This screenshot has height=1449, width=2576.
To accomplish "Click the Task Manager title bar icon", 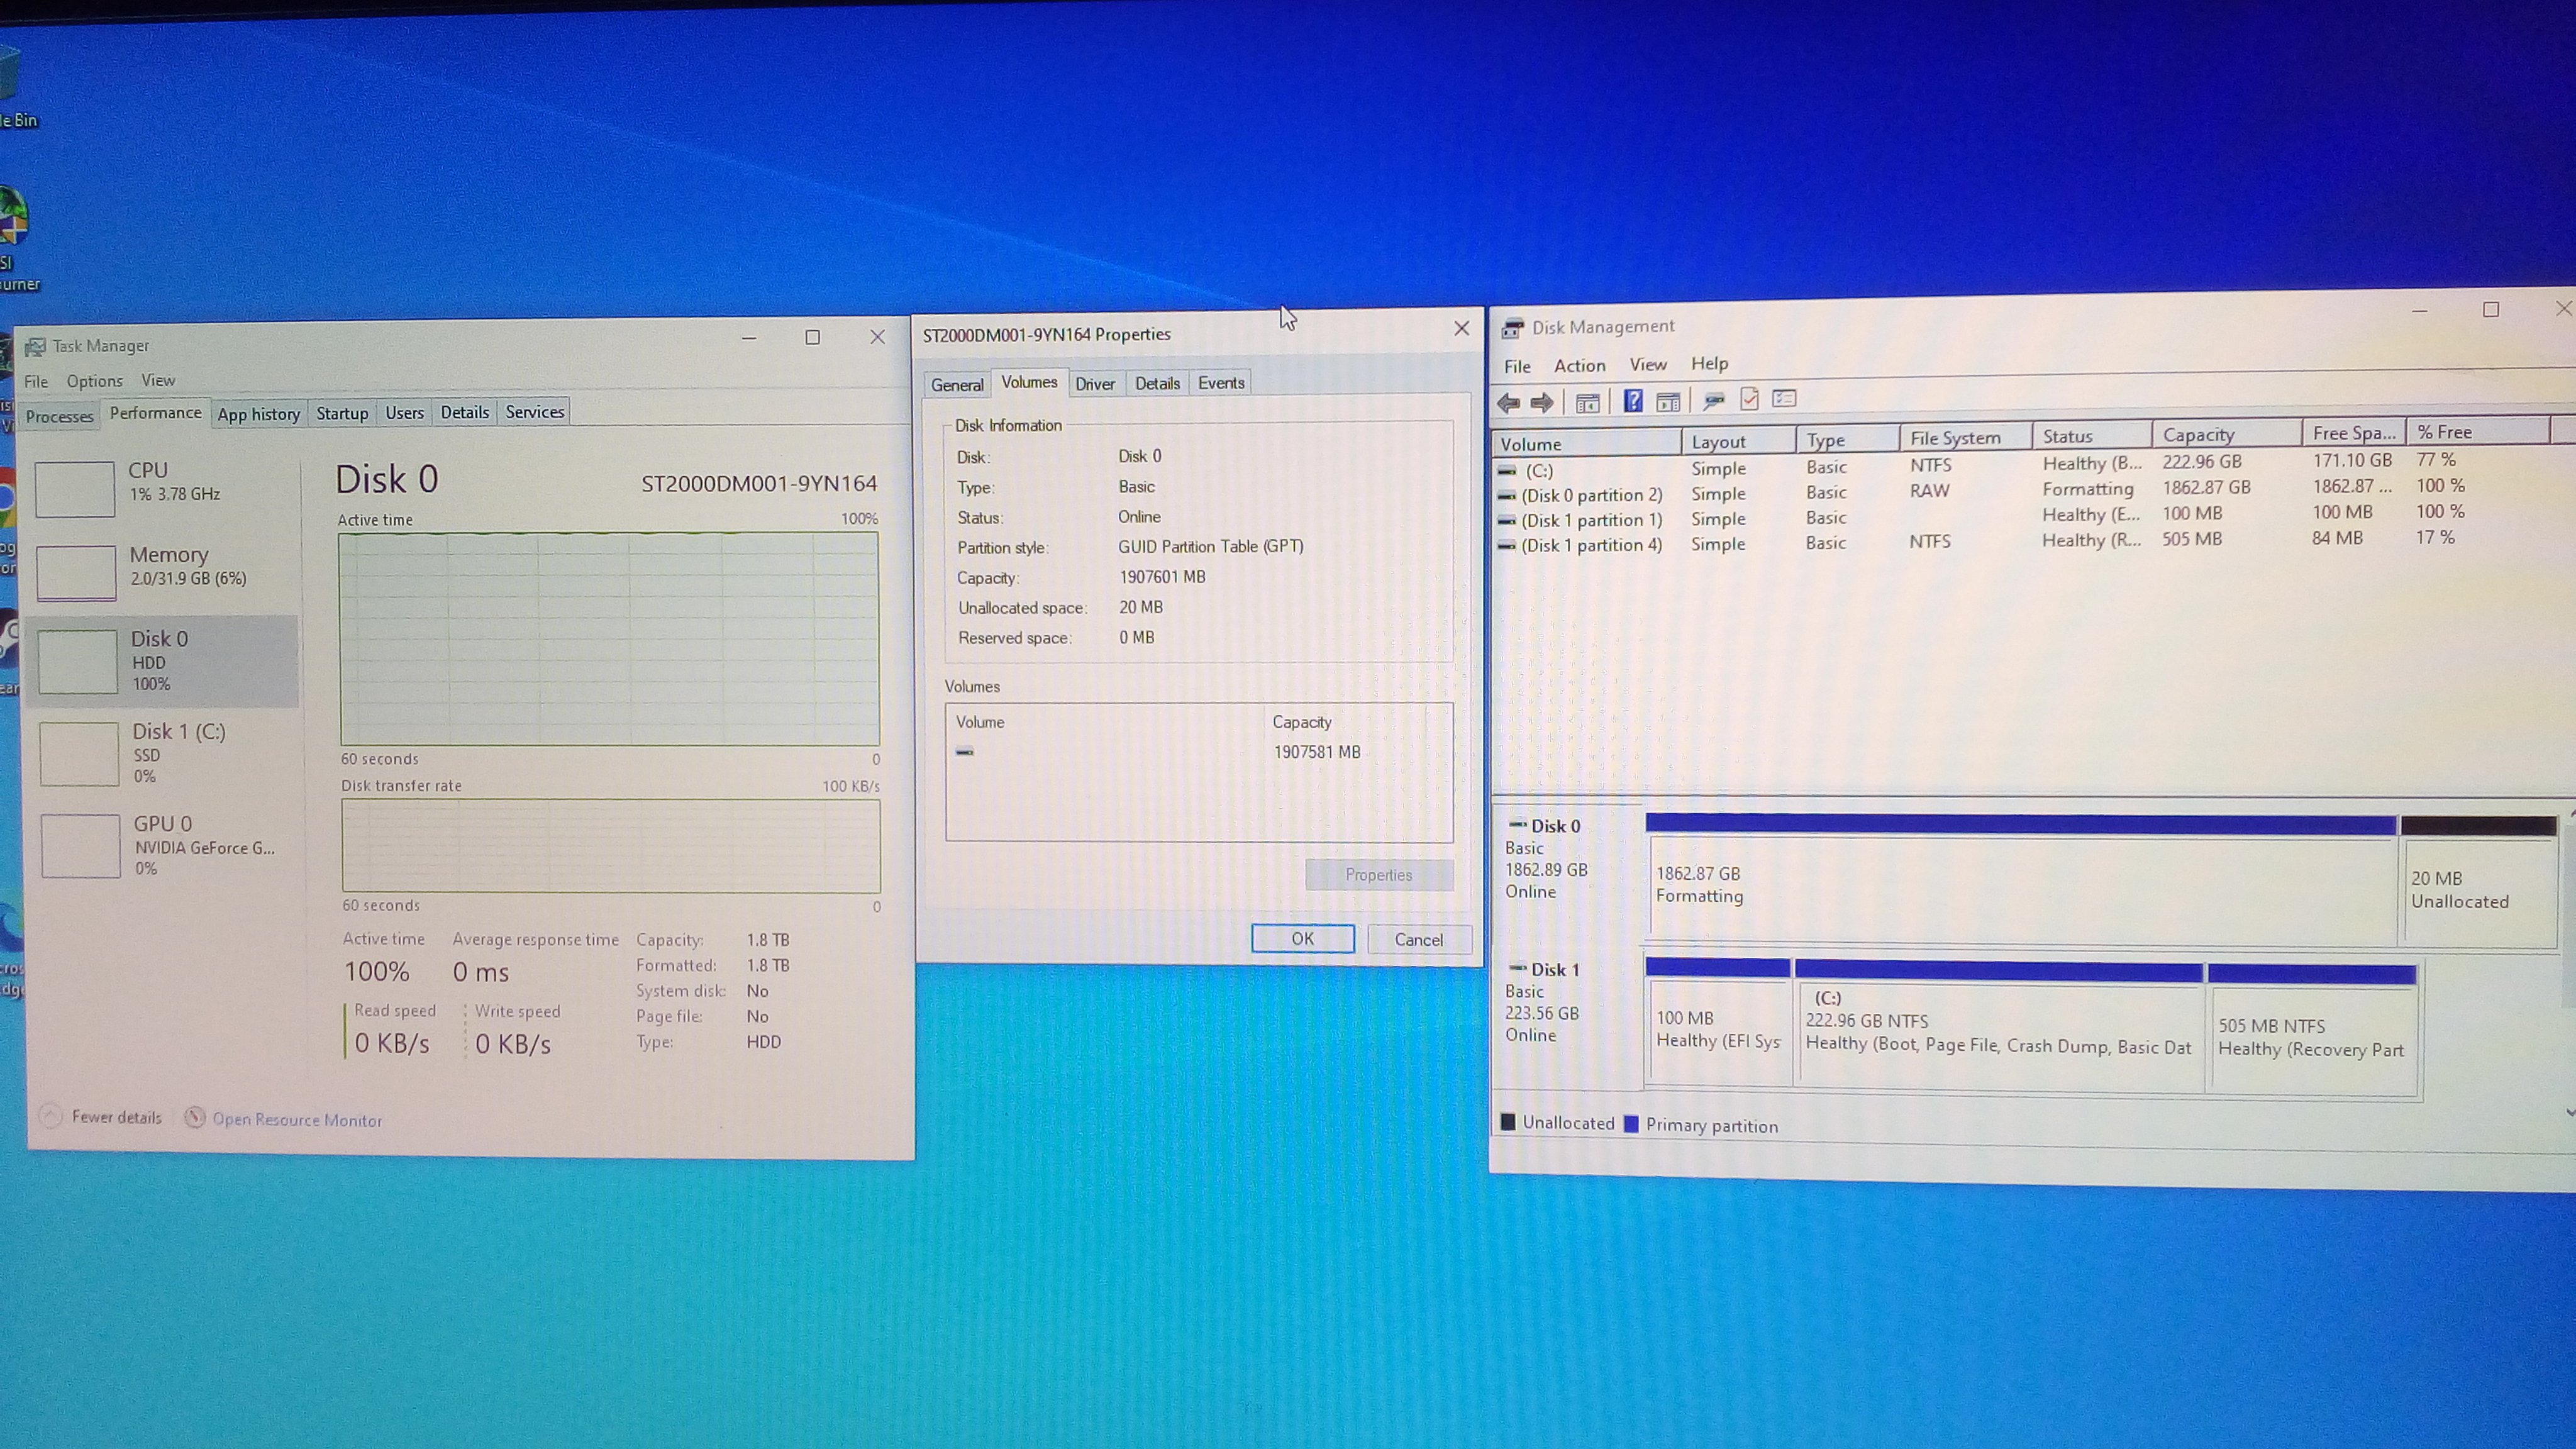I will (35, 346).
